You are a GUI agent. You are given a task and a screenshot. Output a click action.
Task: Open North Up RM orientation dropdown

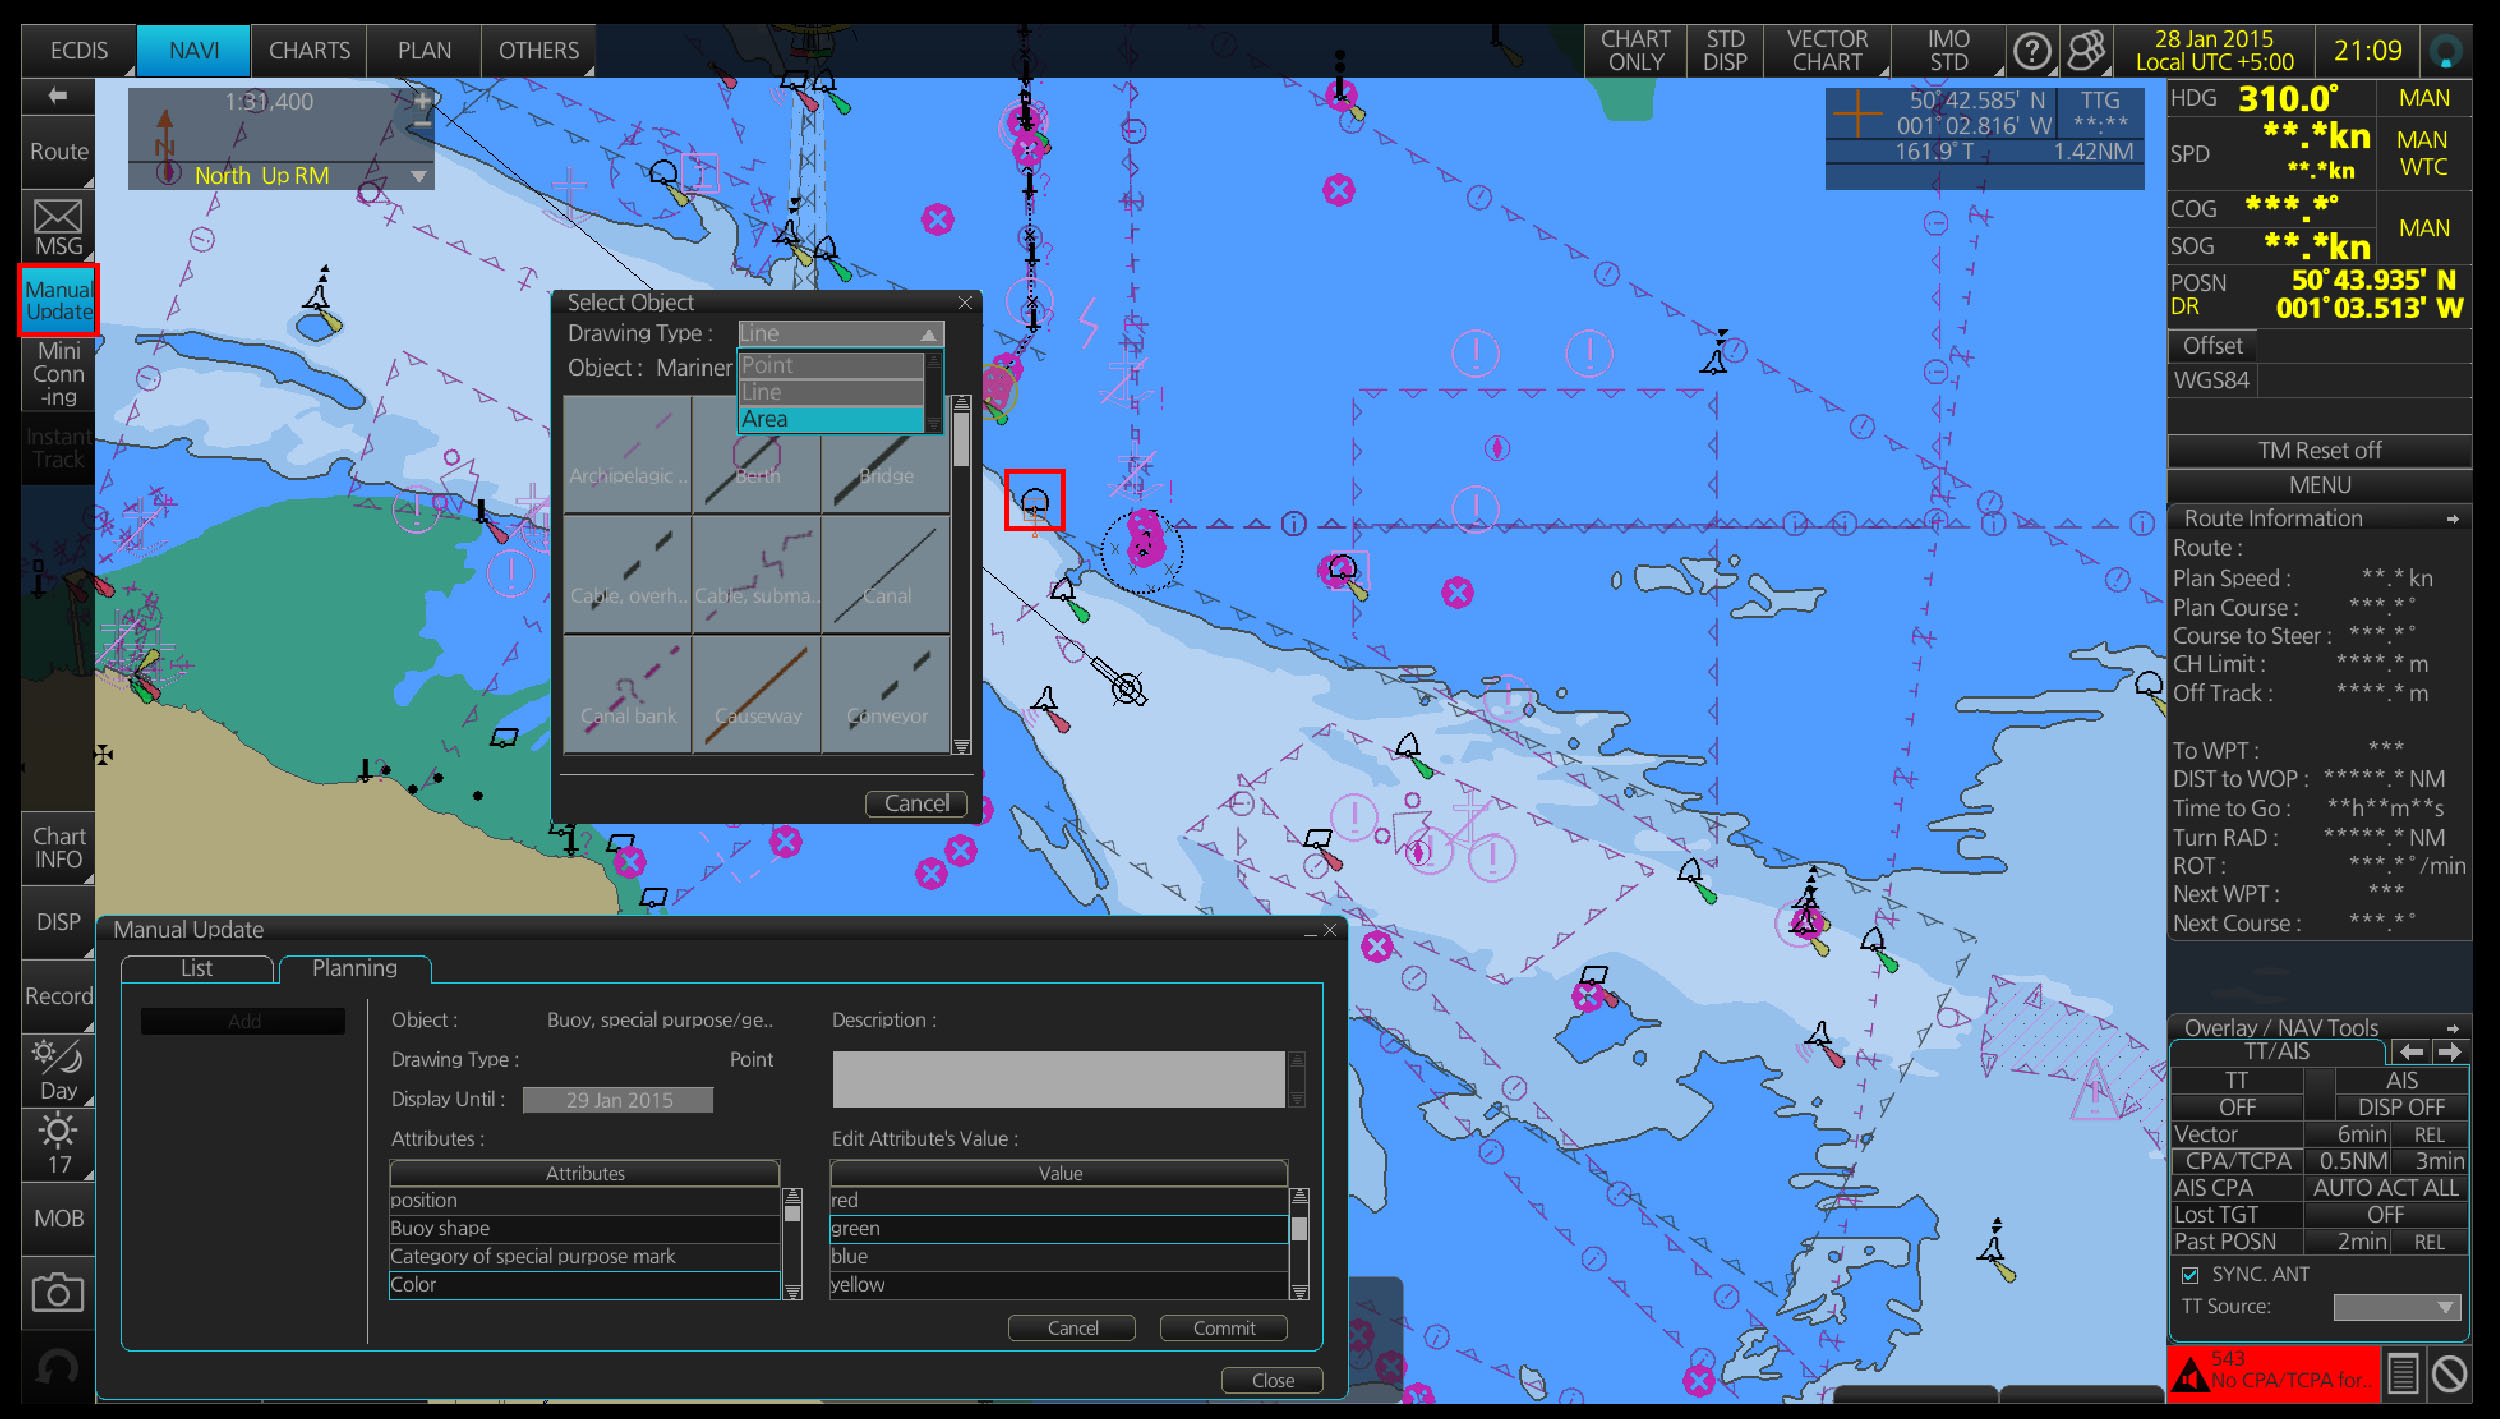coord(419,176)
